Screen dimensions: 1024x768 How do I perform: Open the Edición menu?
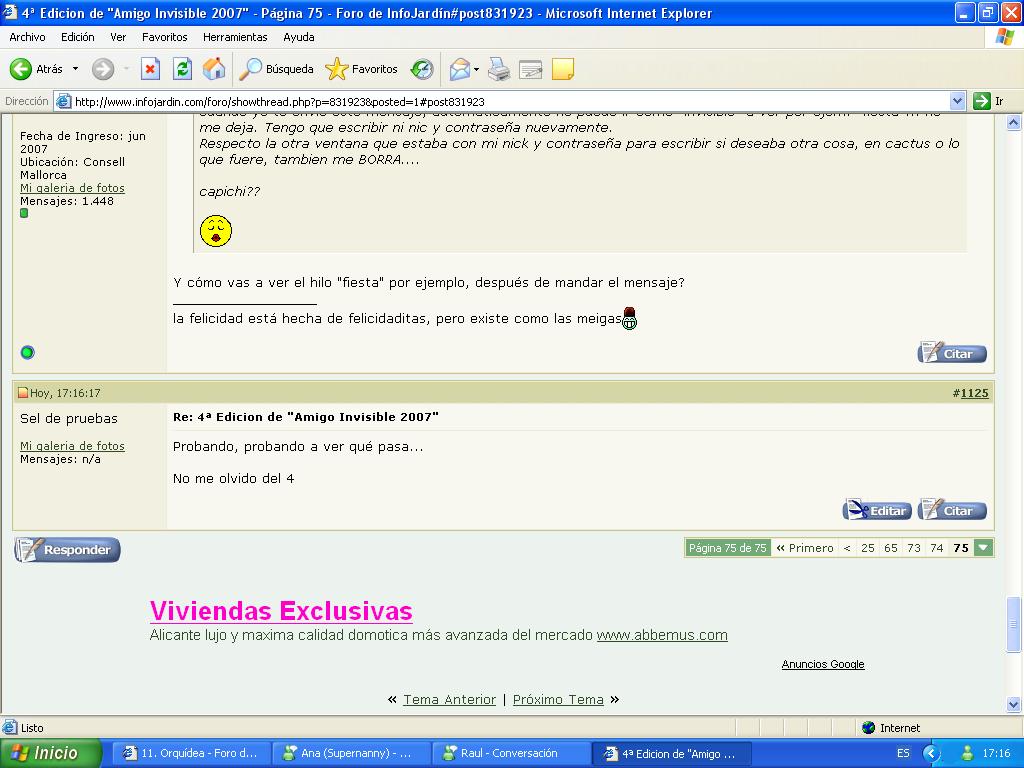78,37
